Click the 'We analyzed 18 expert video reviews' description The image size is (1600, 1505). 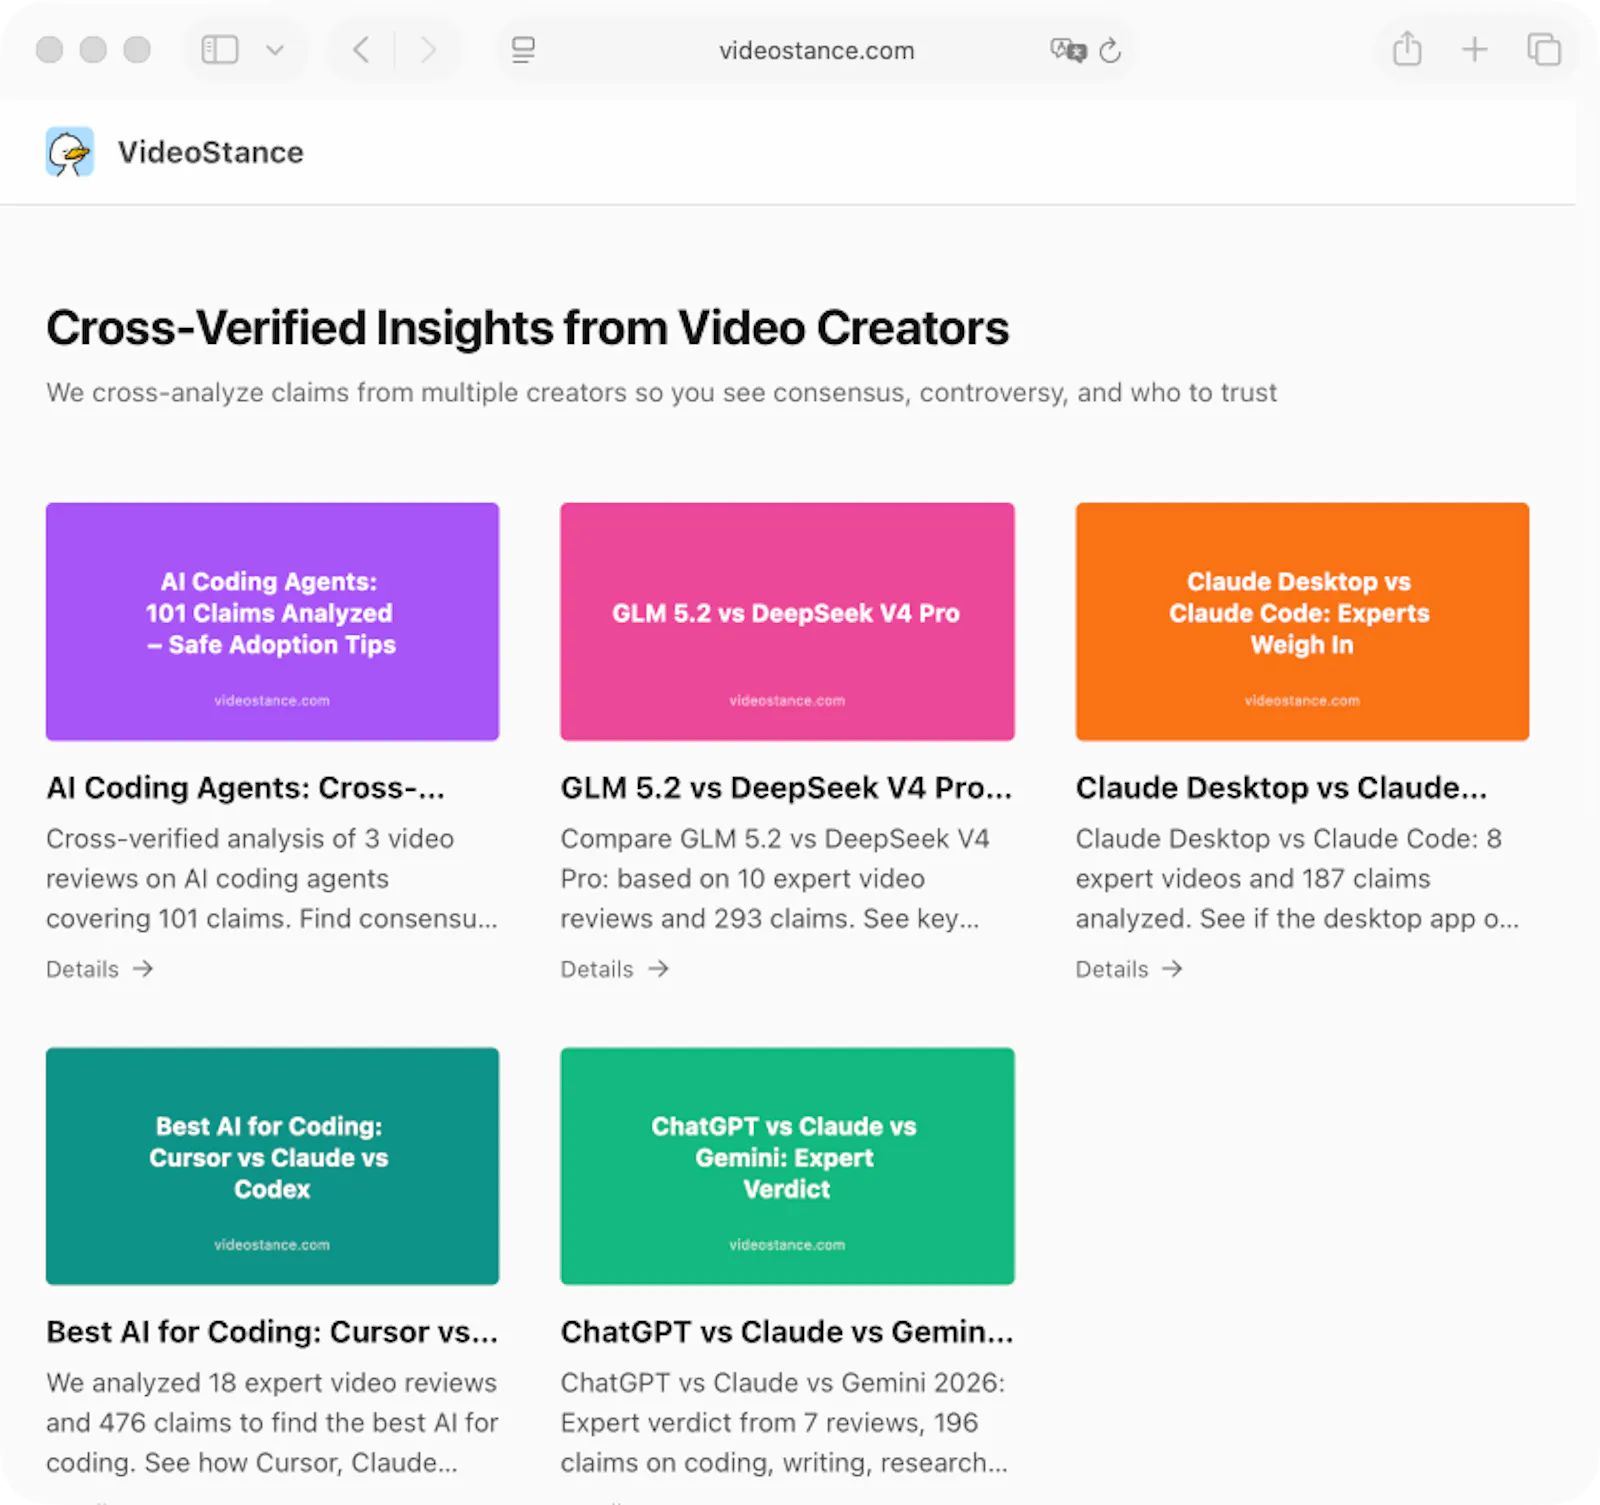(272, 1422)
